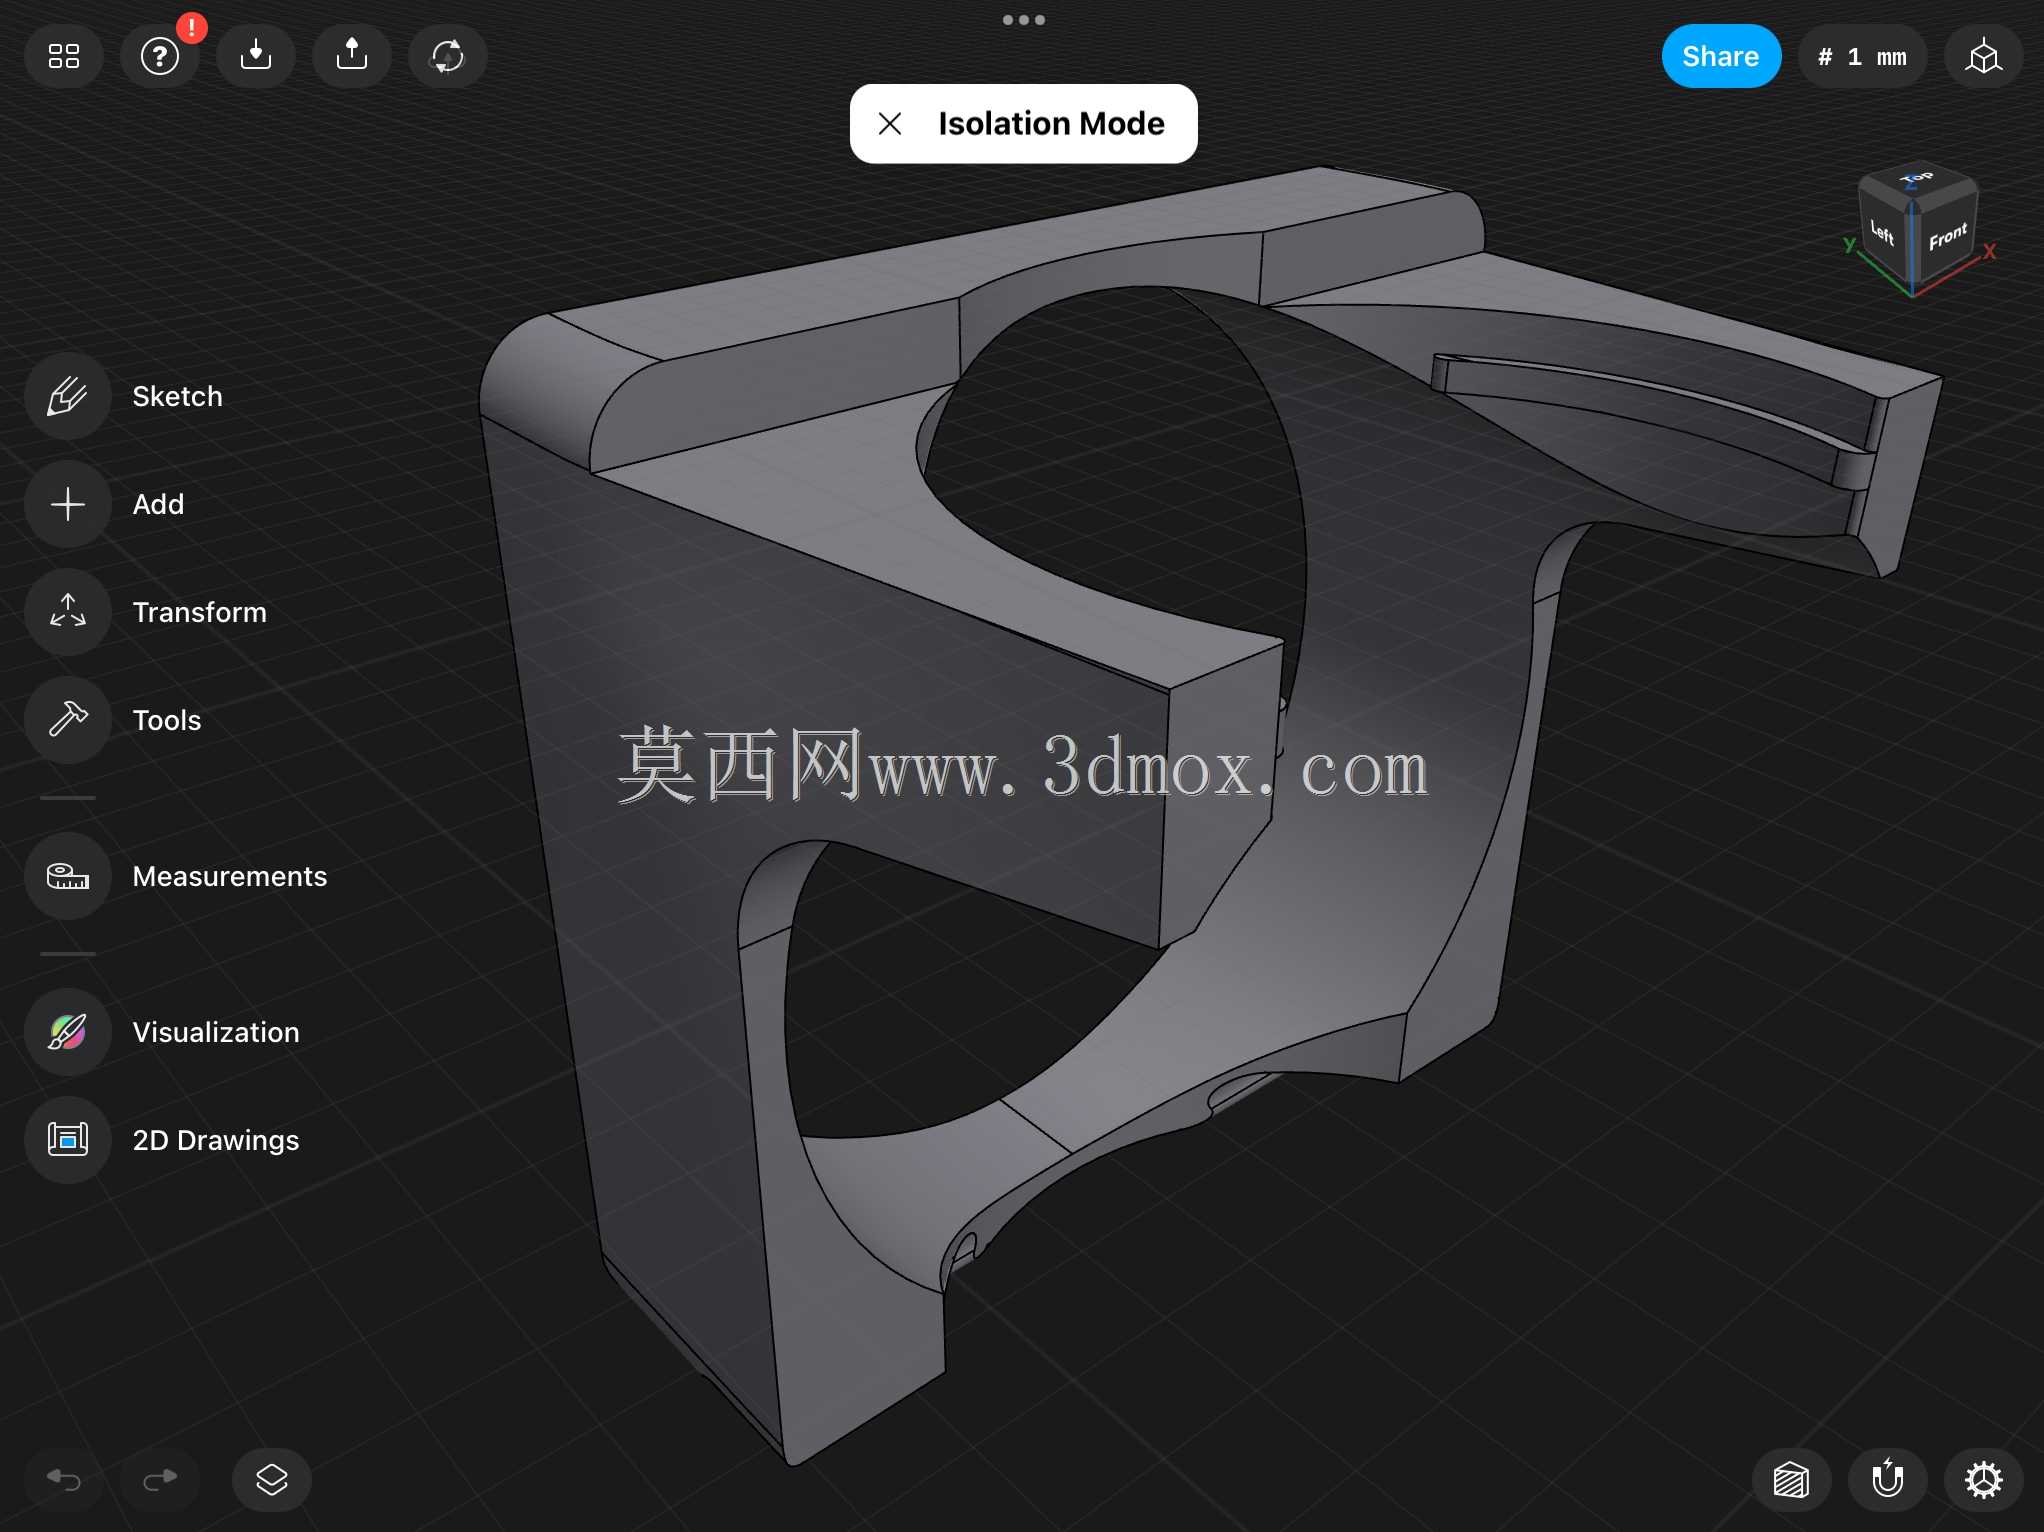Exit Isolation Mode with the X
The image size is (2044, 1532).
point(890,124)
